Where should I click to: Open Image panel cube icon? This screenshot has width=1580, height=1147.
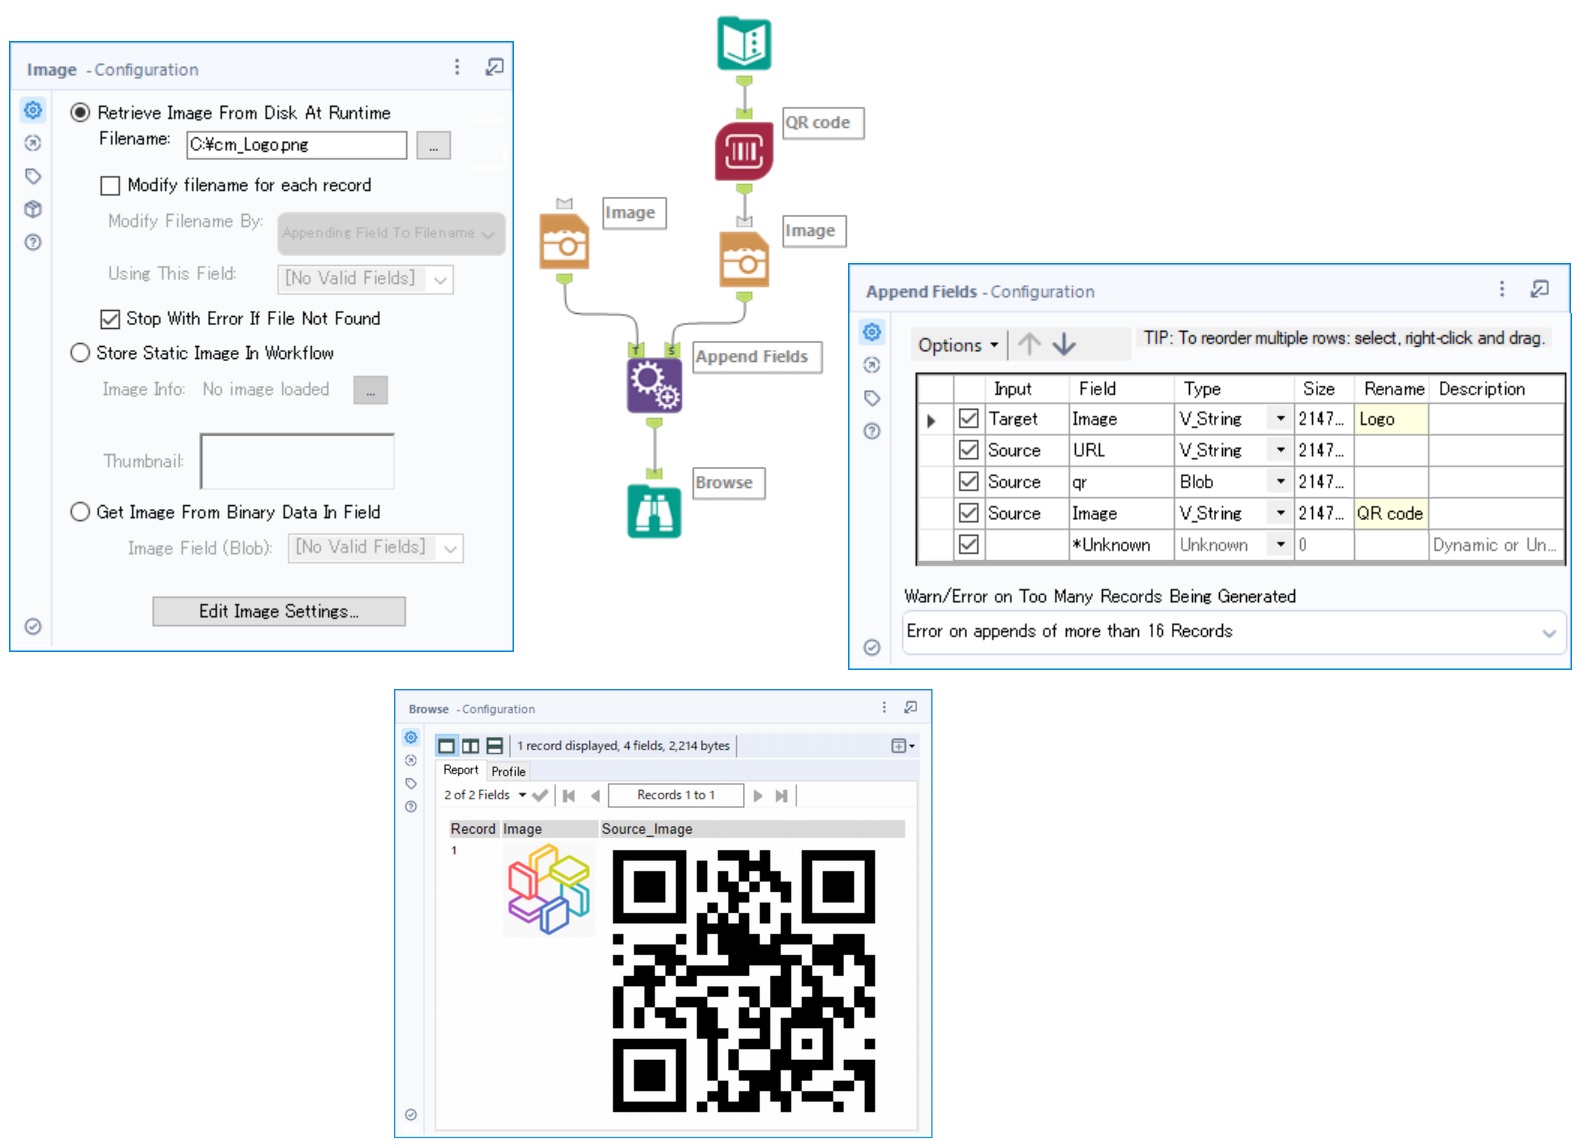coord(33,209)
